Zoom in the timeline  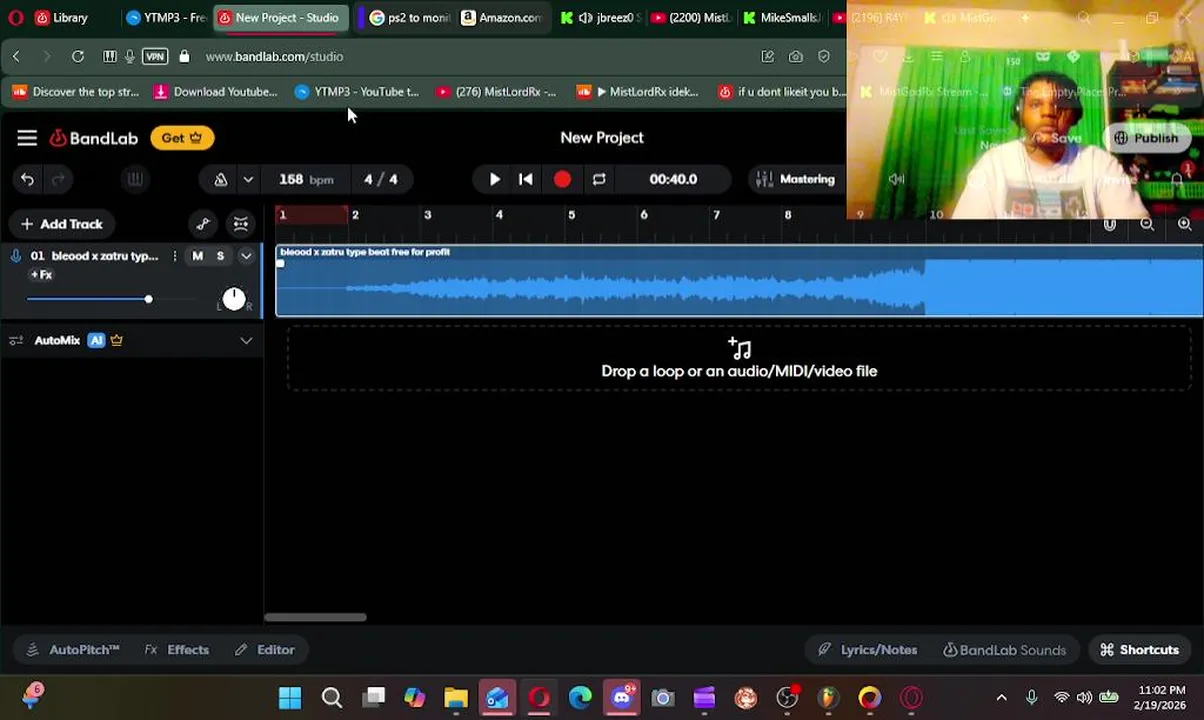click(1185, 225)
